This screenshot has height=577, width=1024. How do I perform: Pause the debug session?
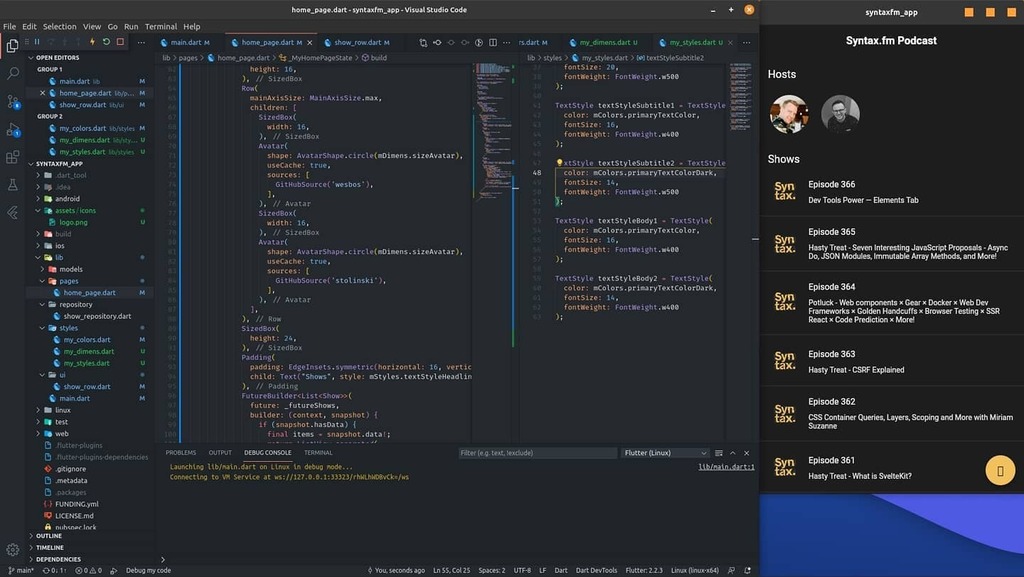tap(37, 42)
